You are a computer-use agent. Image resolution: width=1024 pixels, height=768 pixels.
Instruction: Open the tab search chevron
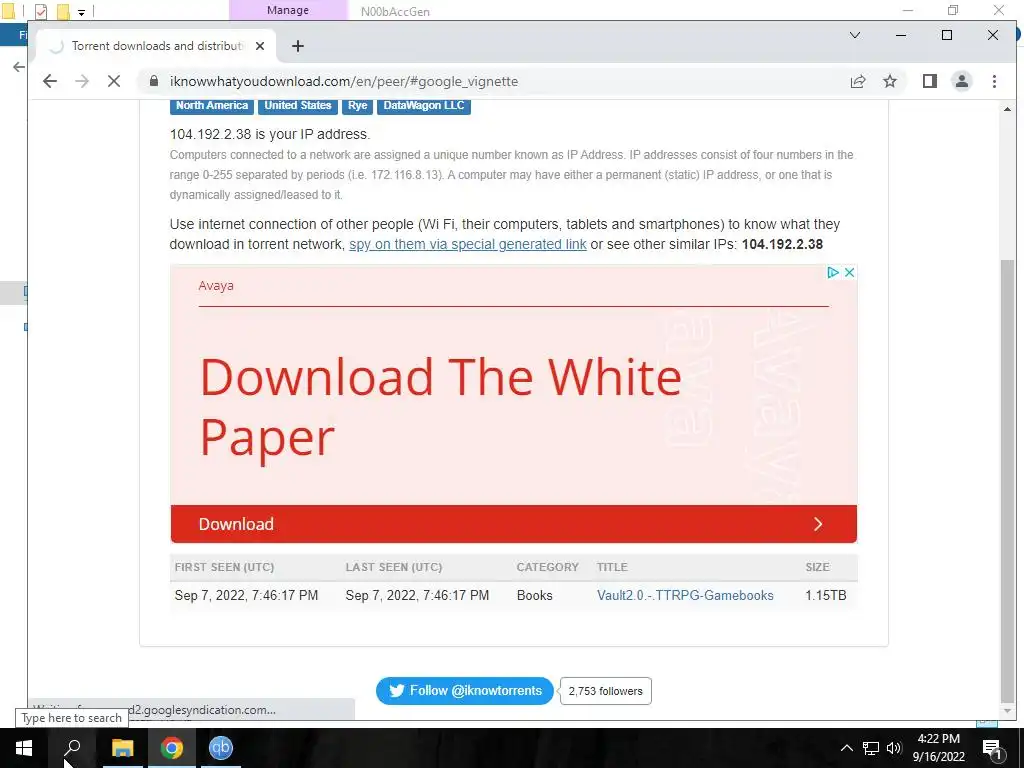[x=854, y=35]
